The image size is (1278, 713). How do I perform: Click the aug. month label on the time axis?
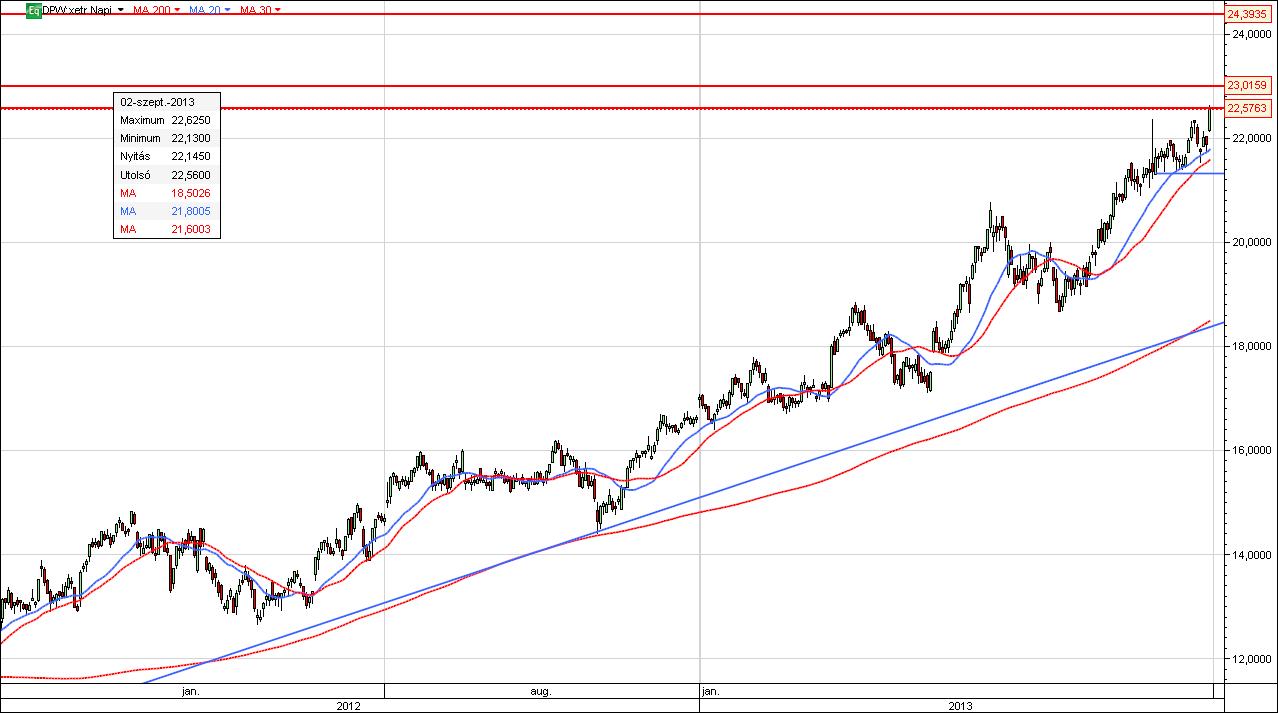(x=541, y=690)
